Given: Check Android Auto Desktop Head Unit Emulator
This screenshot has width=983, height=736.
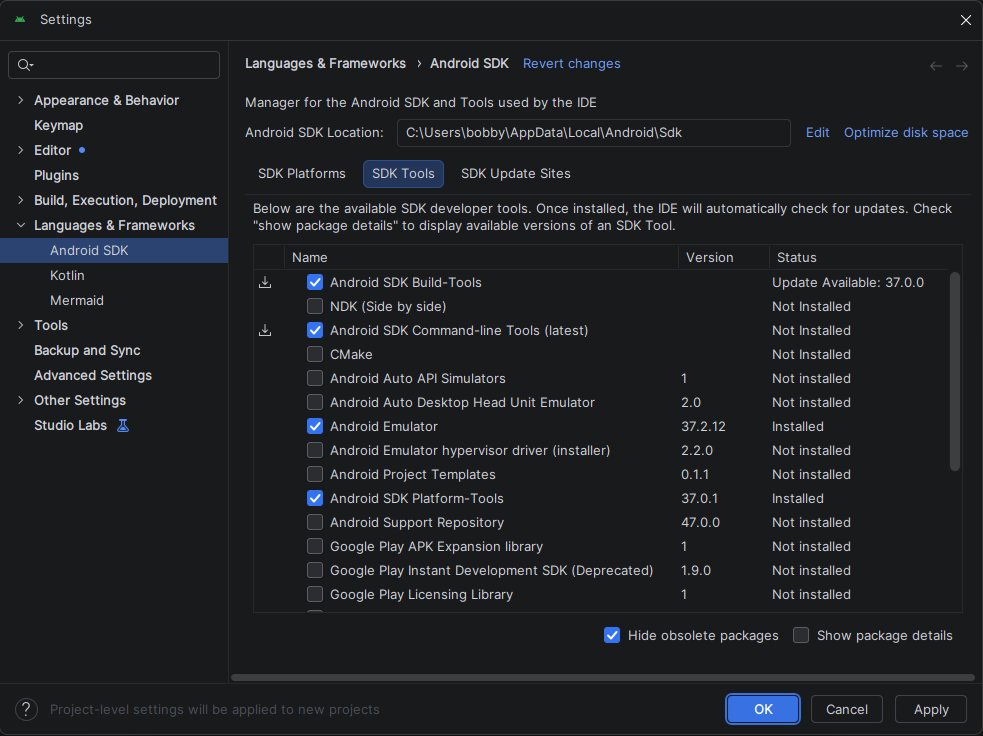Looking at the screenshot, I should 315,402.
